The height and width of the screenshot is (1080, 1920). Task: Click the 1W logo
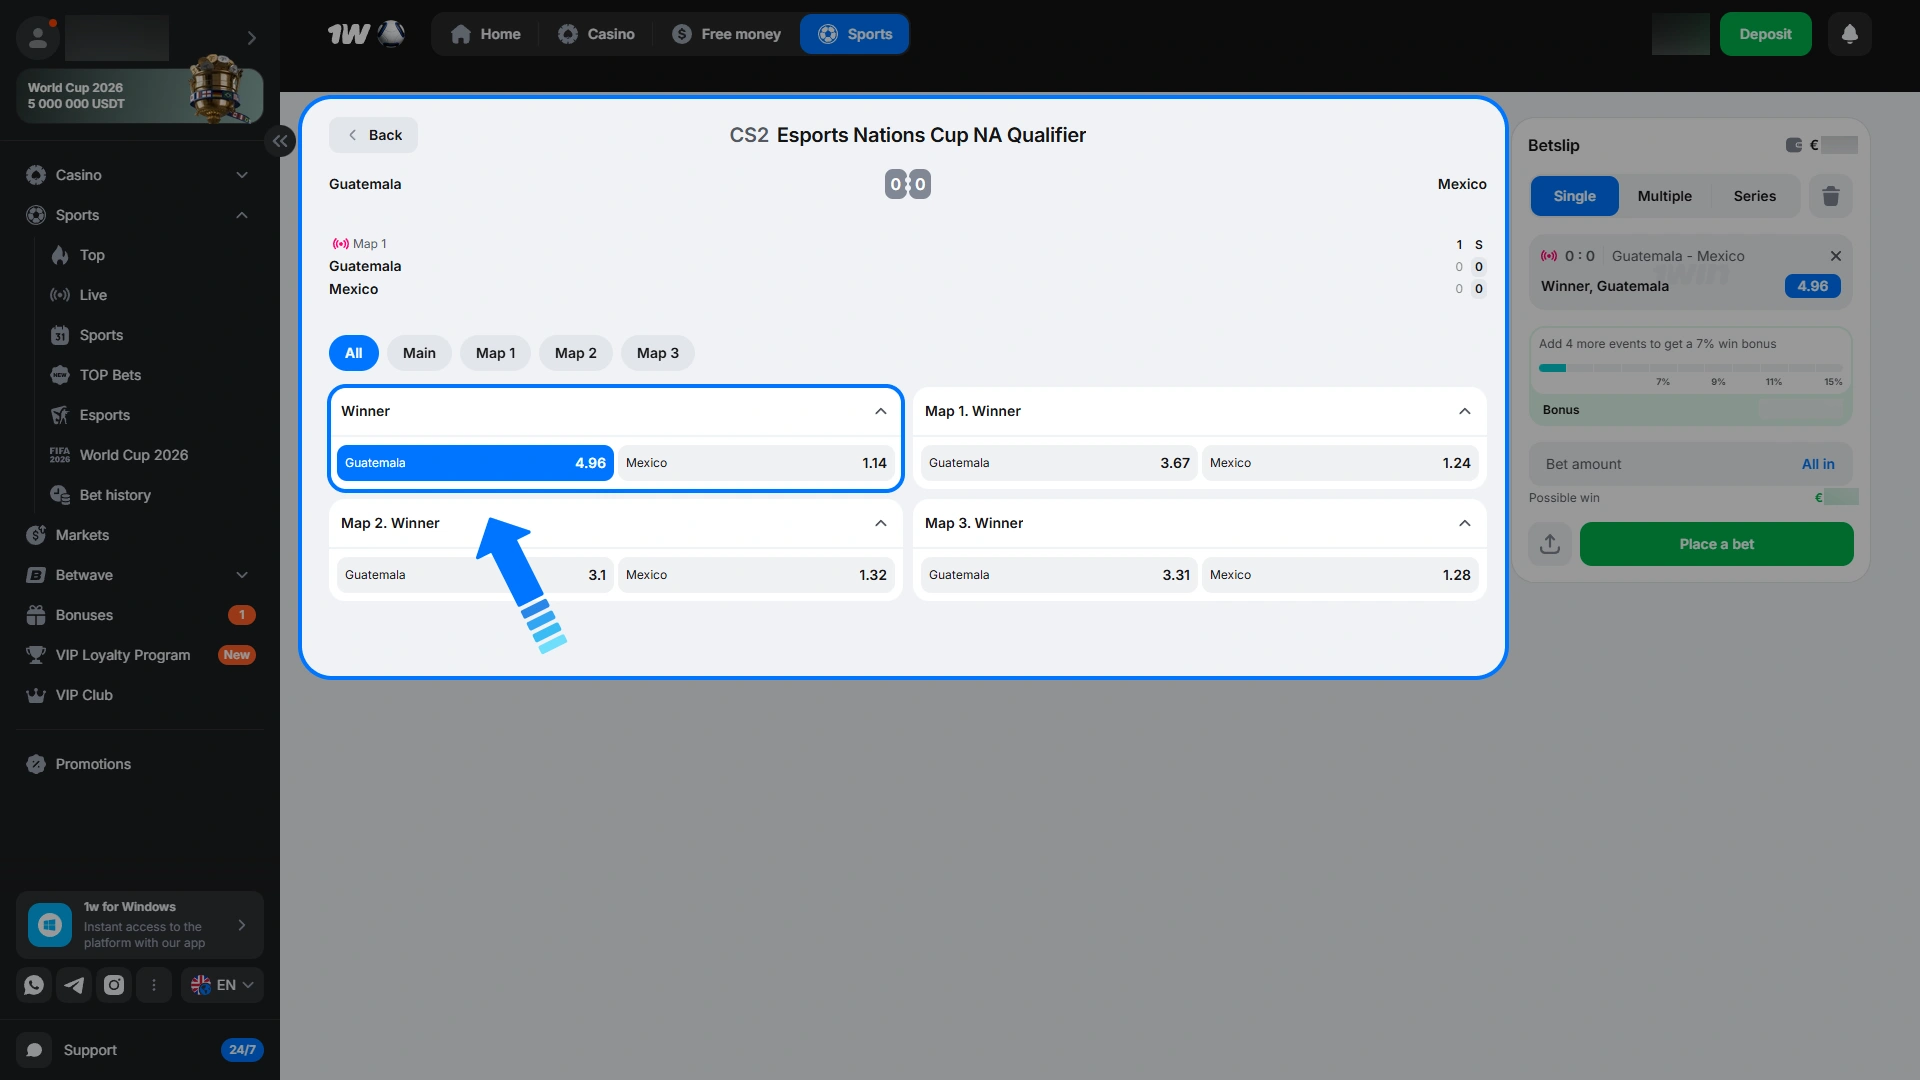[x=366, y=34]
